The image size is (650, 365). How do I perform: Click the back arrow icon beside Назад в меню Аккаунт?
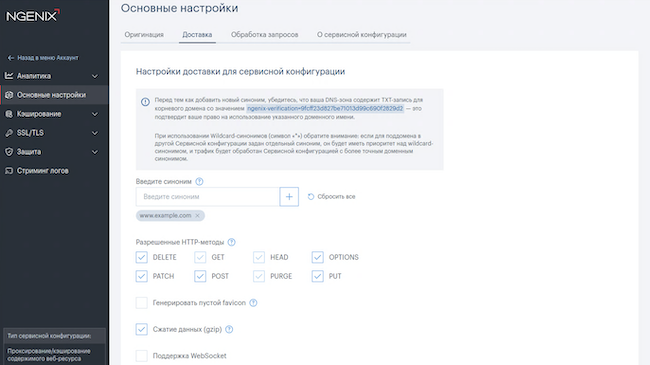point(11,58)
